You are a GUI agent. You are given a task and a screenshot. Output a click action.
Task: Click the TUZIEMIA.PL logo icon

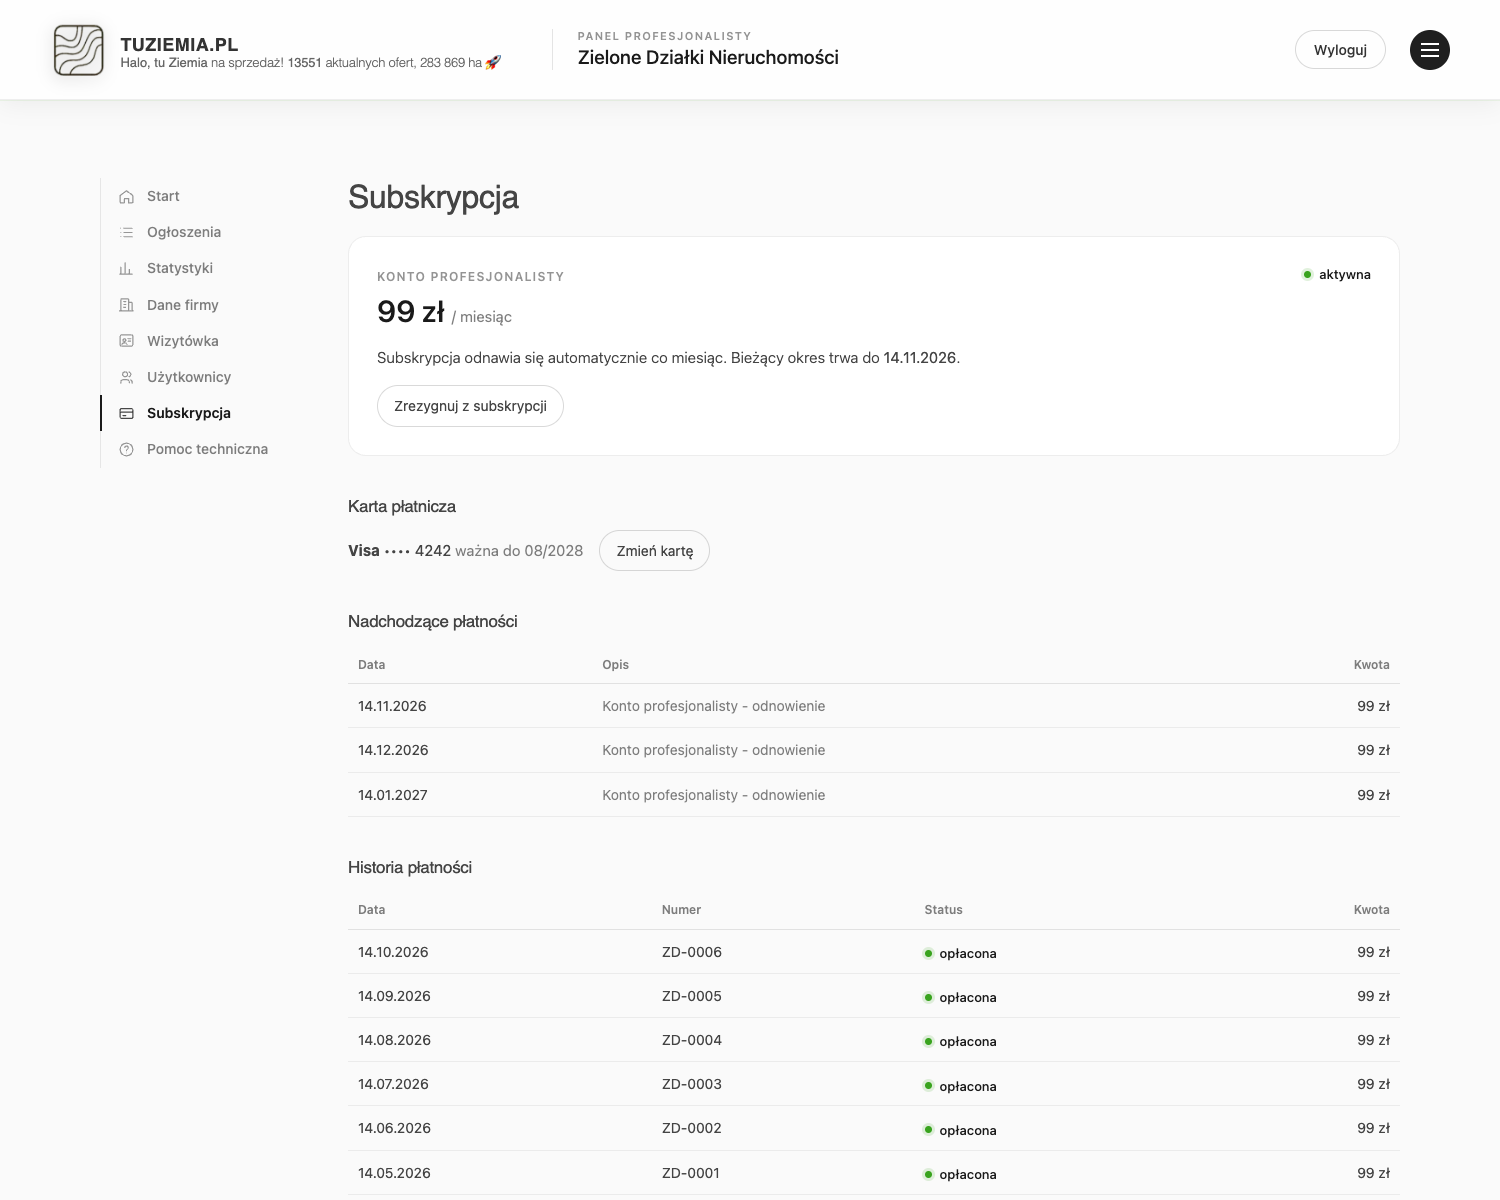(78, 50)
